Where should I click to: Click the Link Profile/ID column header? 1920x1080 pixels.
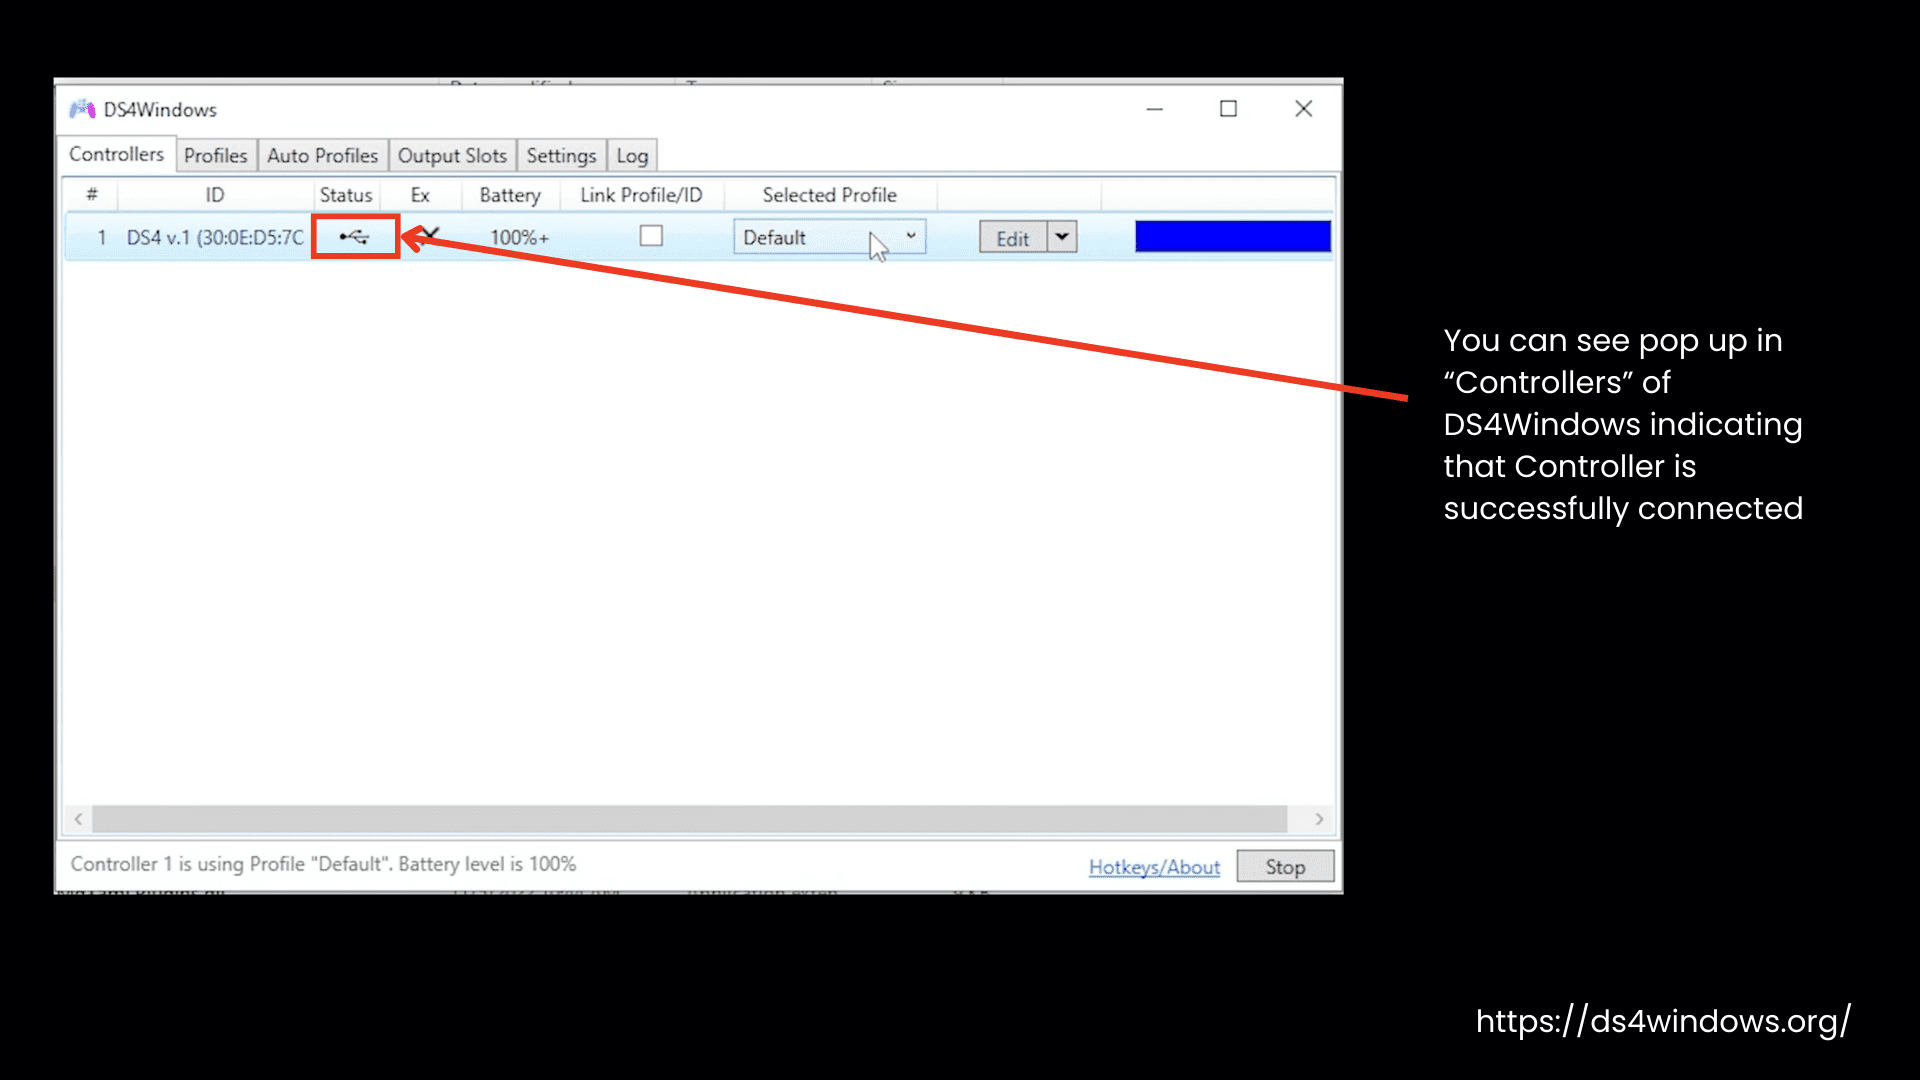coord(641,195)
